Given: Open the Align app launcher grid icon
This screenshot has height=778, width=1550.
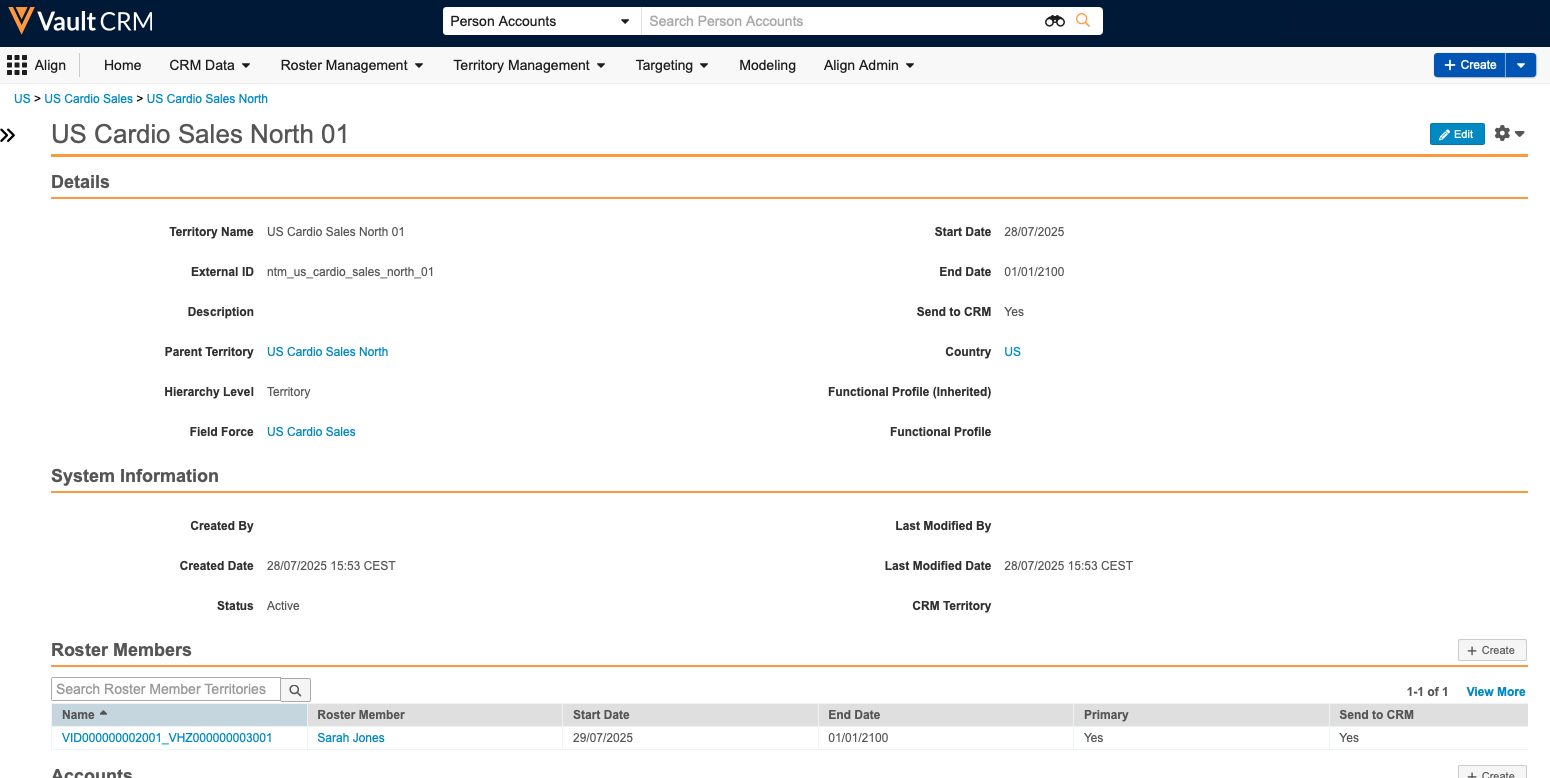Looking at the screenshot, I should [x=17, y=66].
